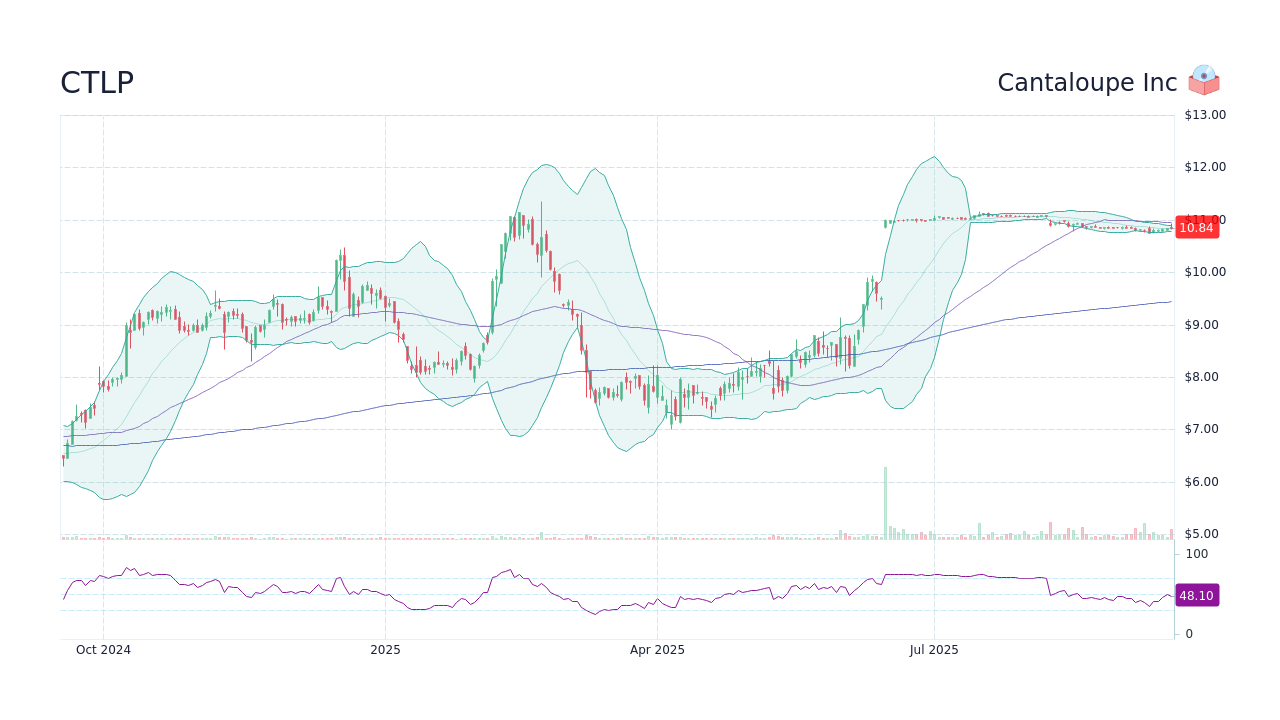Click the tallest volume bar in late June

[x=885, y=503]
